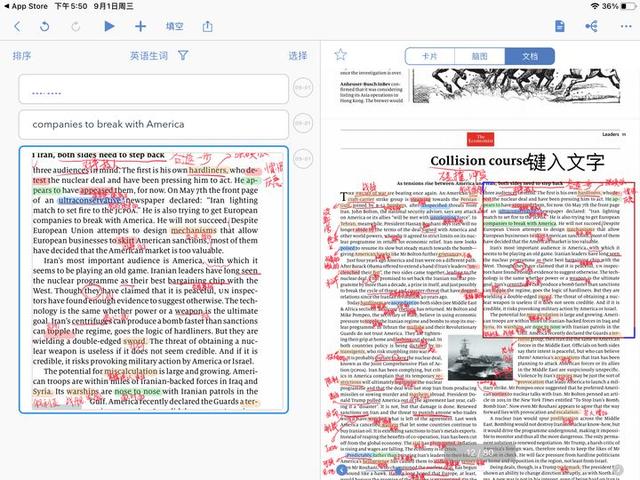640x480 pixels.
Task: Open the share/export icon
Action: pos(207,27)
